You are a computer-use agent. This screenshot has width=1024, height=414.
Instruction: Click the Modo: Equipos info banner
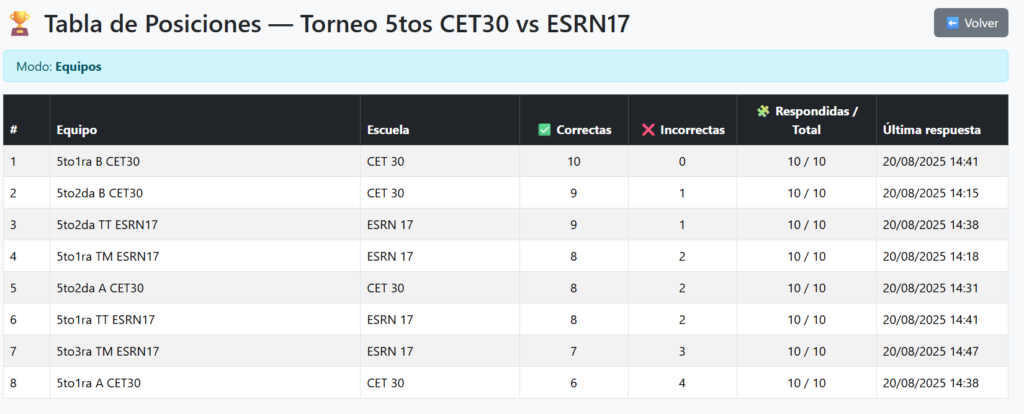click(x=505, y=67)
